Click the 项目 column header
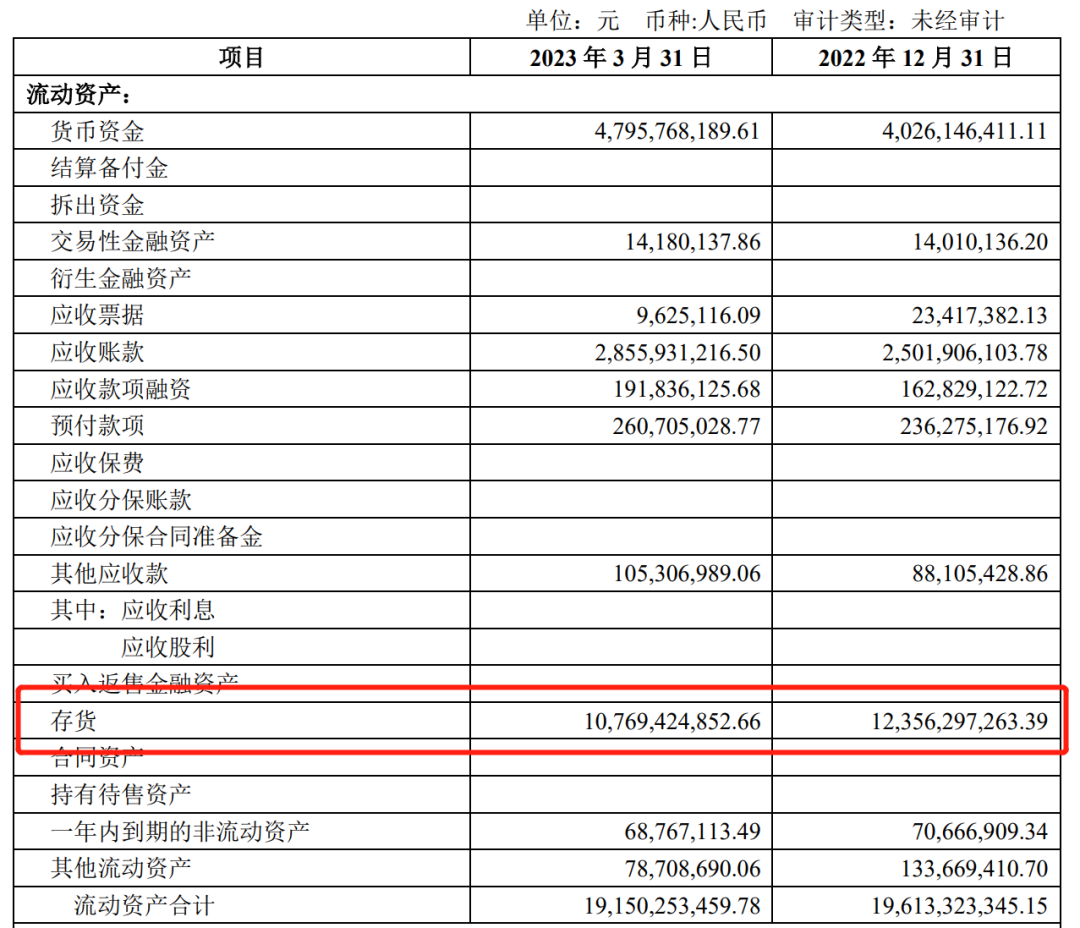Image resolution: width=1080 pixels, height=928 pixels. [241, 58]
